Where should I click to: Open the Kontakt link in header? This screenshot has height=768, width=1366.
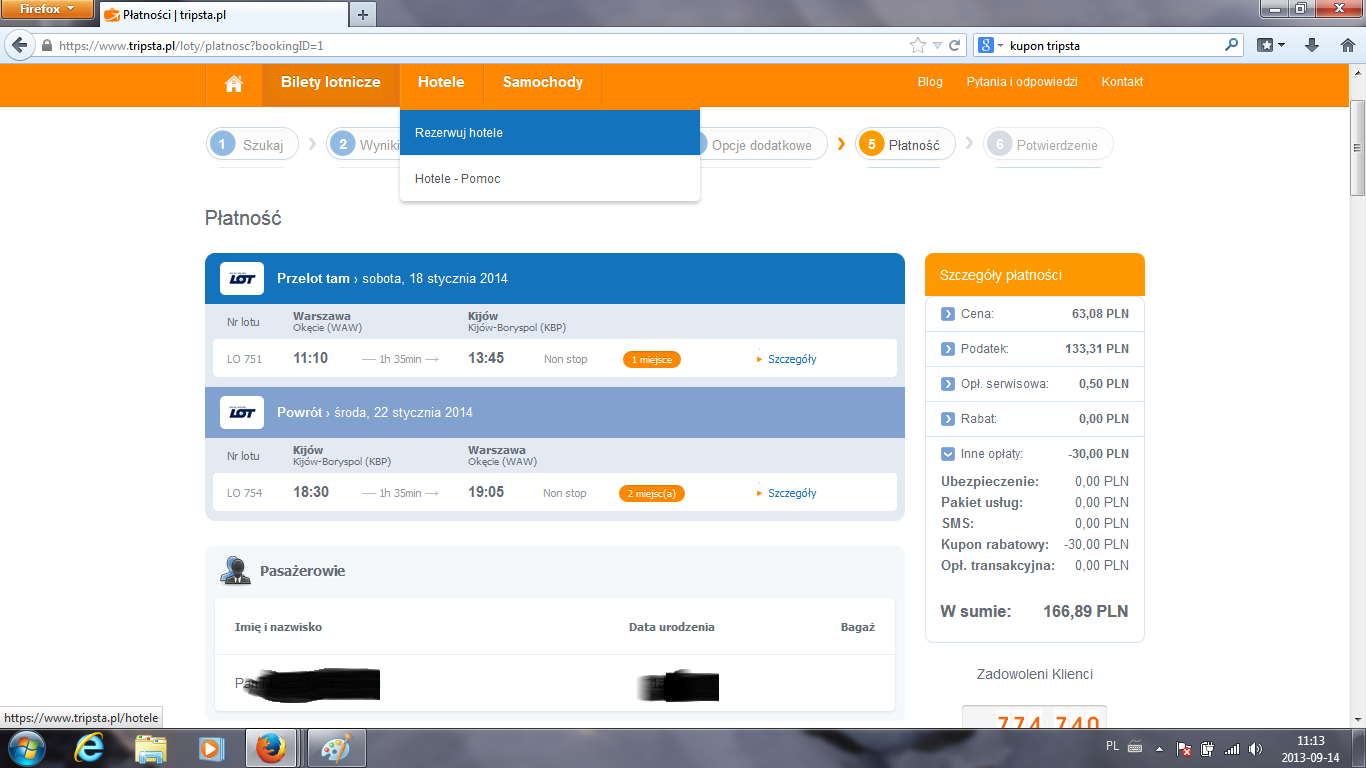coord(1122,82)
